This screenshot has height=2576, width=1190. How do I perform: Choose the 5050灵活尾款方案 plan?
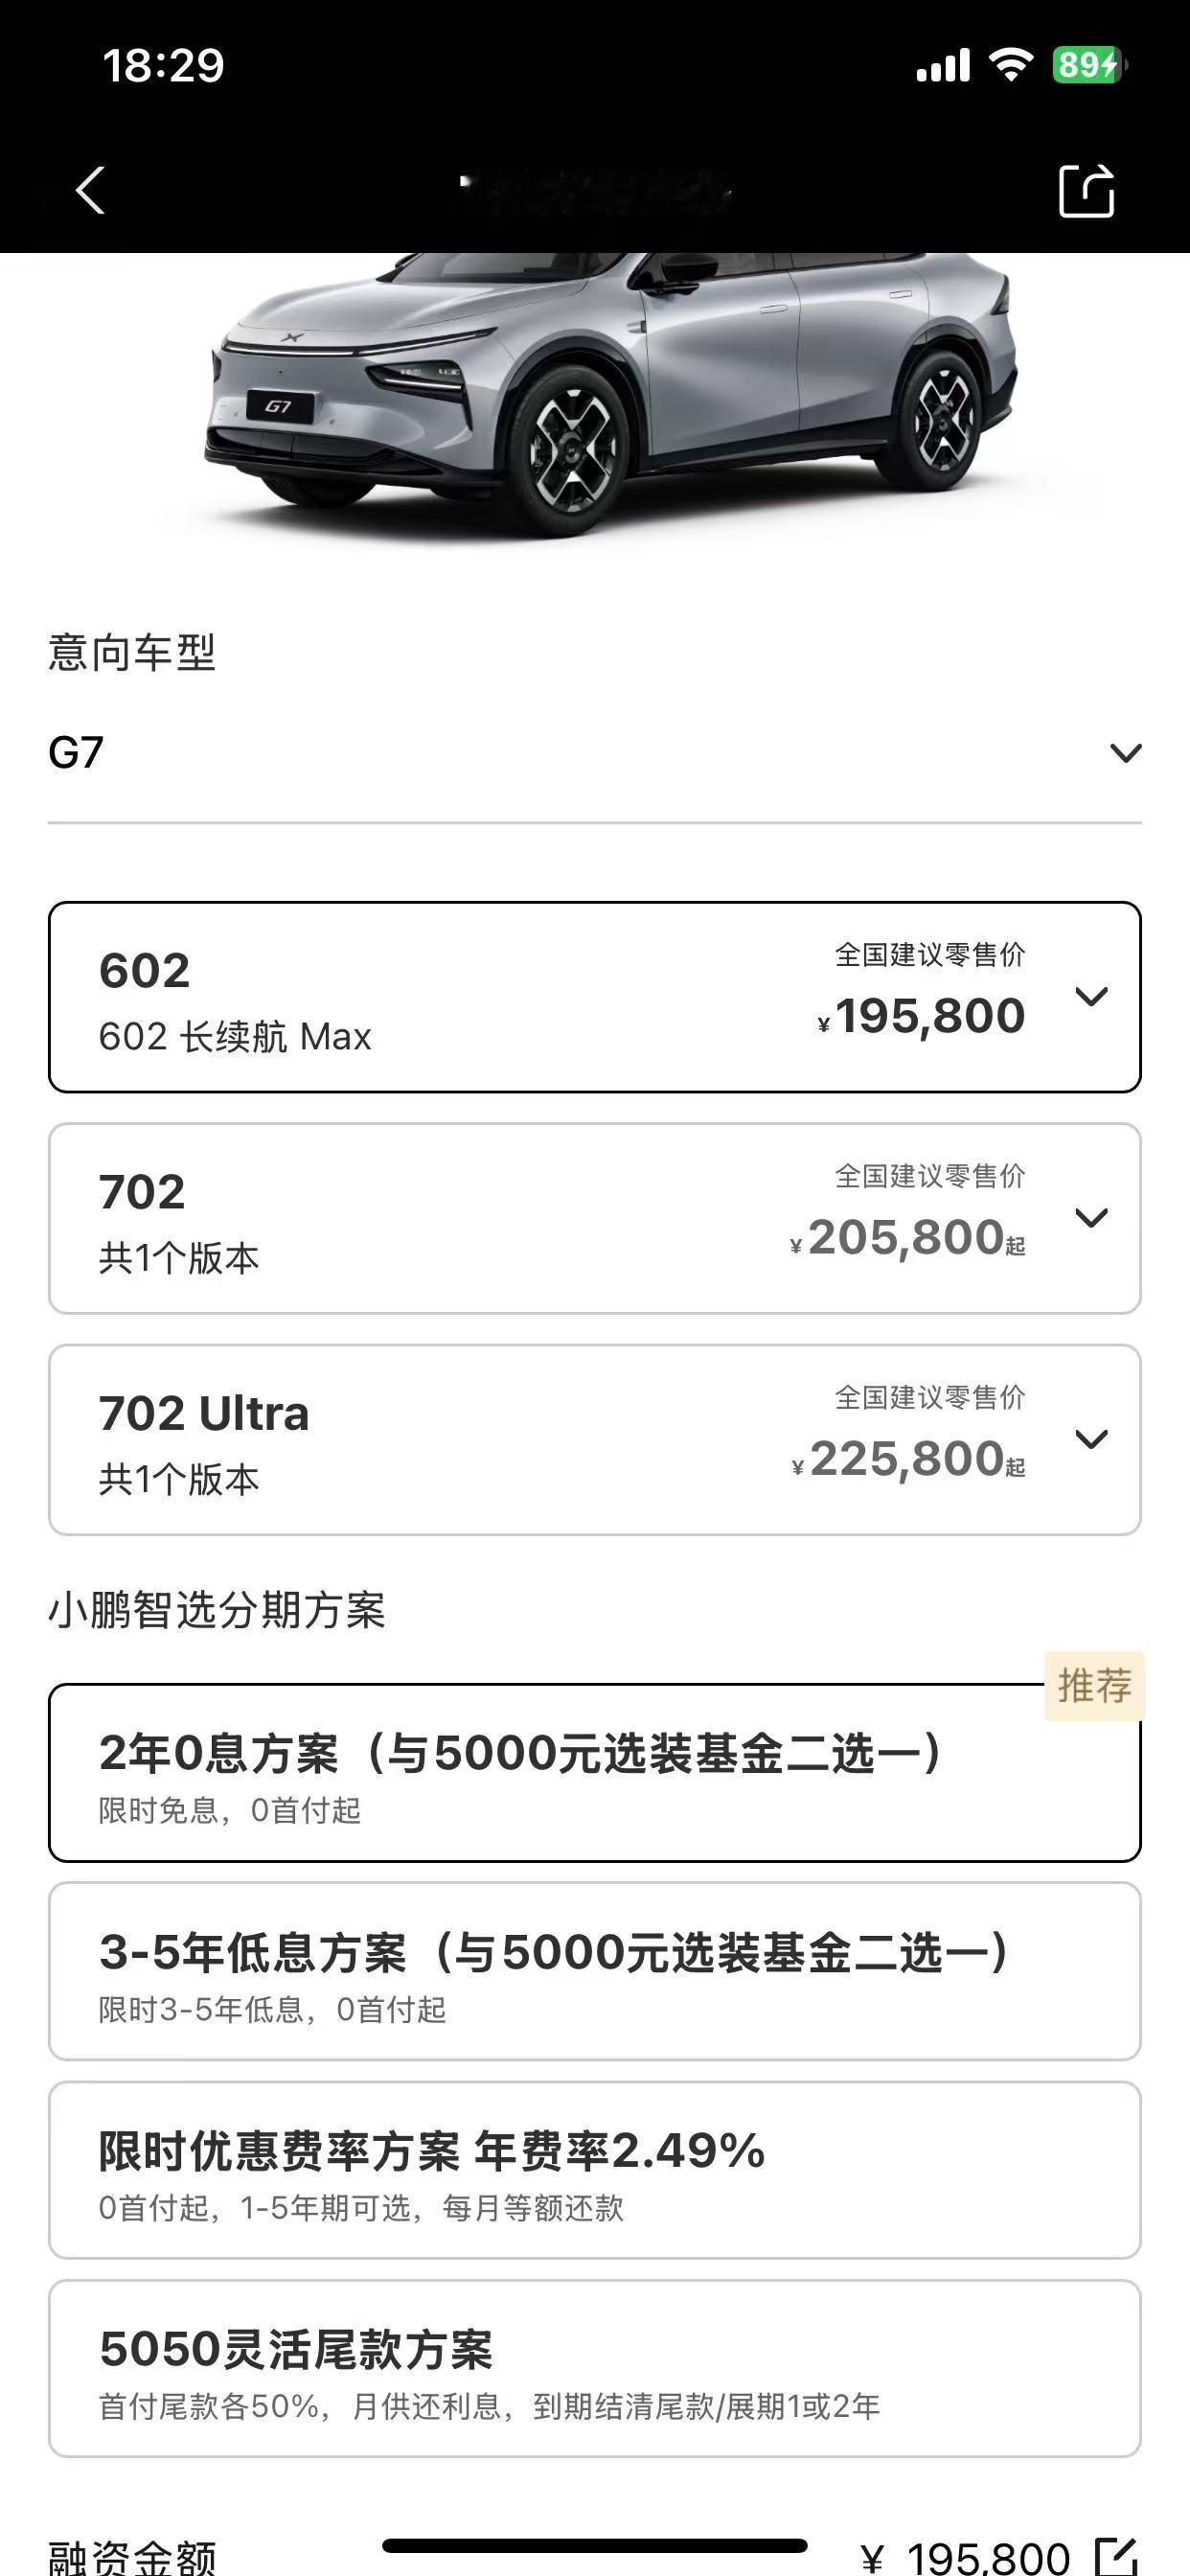pyautogui.click(x=595, y=2368)
